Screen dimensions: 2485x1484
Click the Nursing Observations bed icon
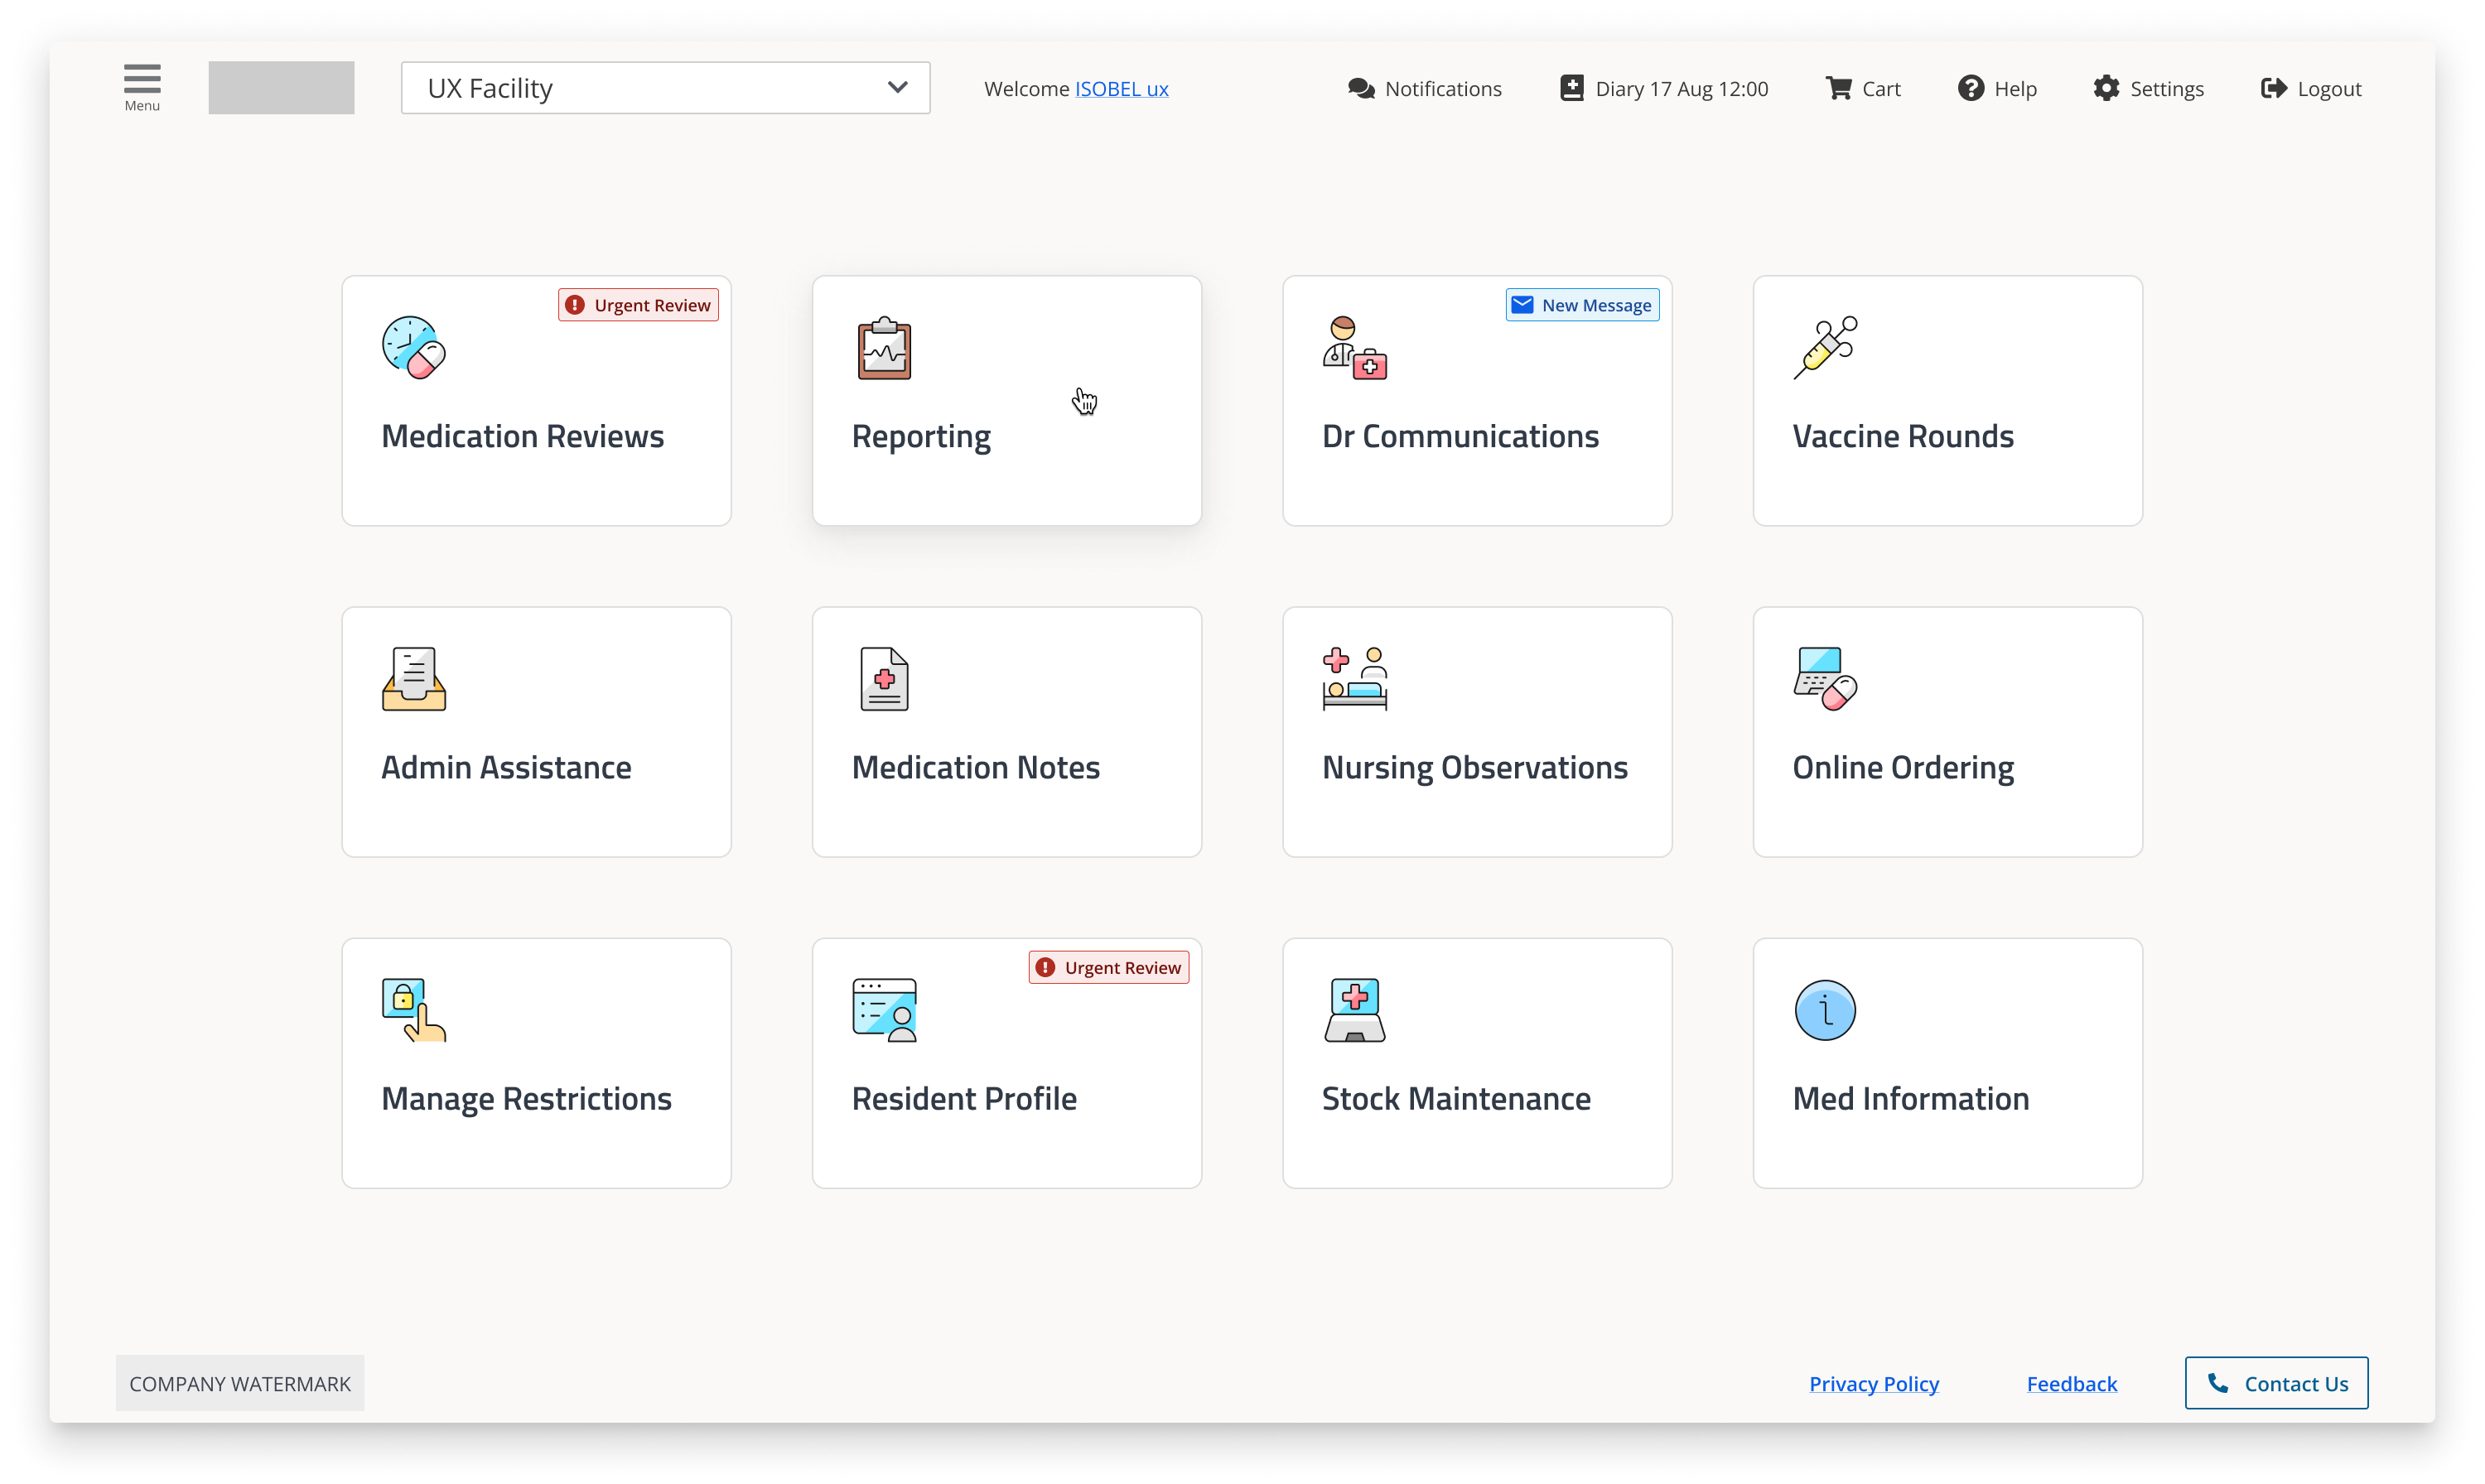pyautogui.click(x=1355, y=678)
